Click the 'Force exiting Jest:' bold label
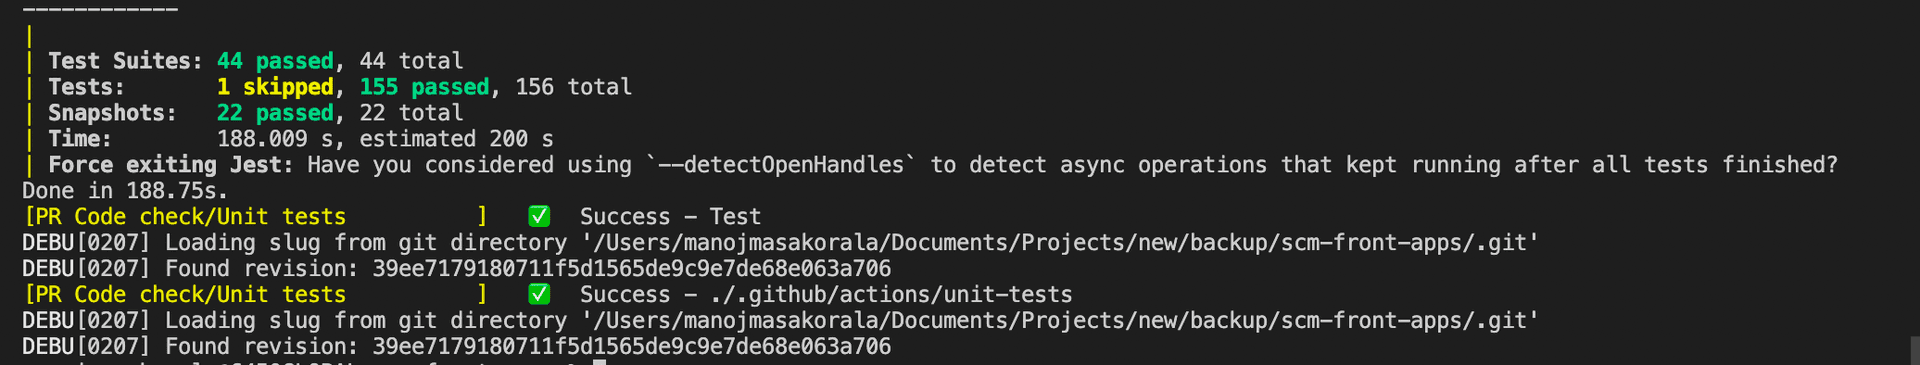1920x365 pixels. [171, 165]
